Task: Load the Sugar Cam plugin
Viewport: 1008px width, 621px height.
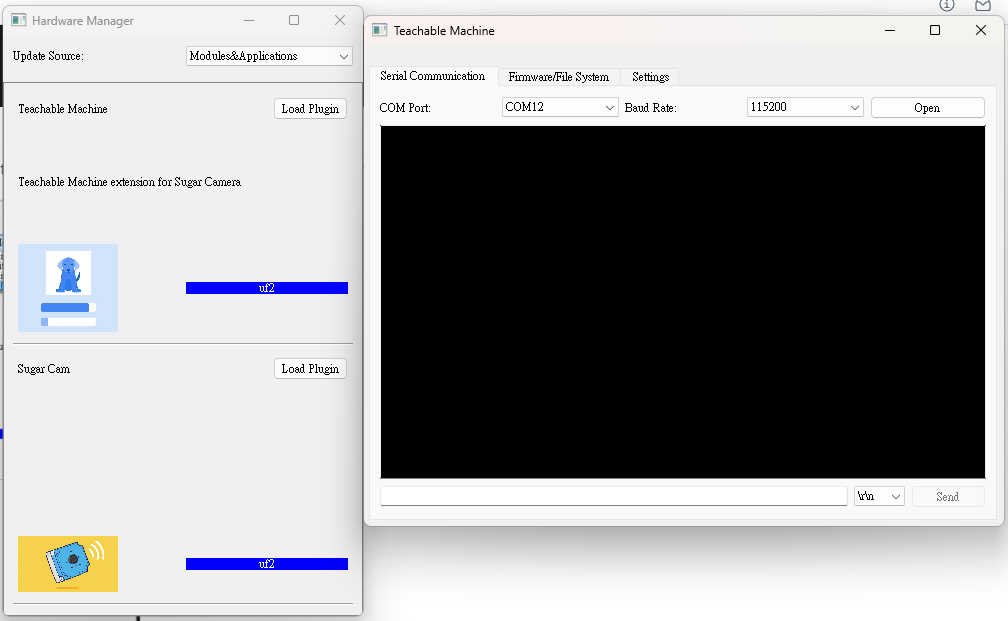Action: 310,368
